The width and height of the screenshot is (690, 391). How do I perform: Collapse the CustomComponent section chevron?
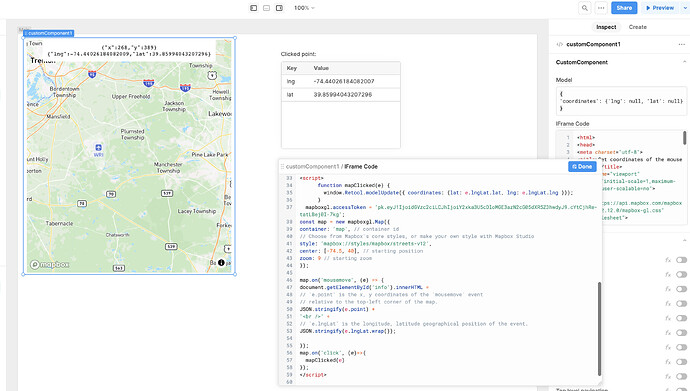pyautogui.click(x=684, y=62)
